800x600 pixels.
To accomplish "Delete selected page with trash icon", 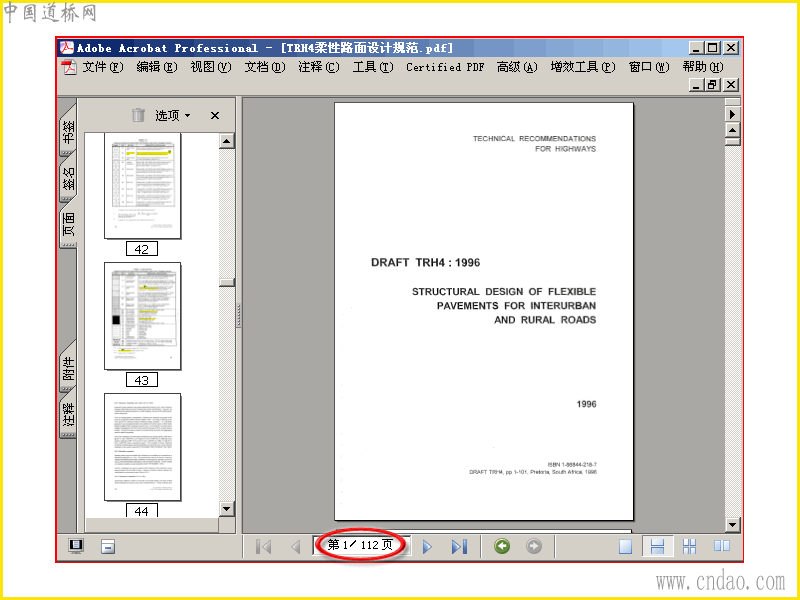I will click(x=138, y=115).
